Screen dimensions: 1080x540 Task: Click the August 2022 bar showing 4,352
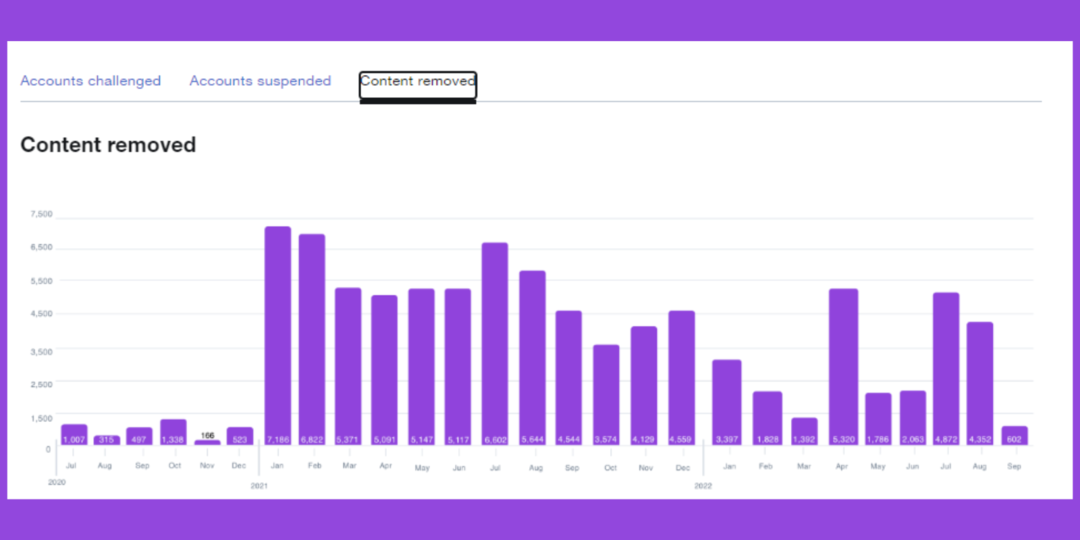pos(980,383)
